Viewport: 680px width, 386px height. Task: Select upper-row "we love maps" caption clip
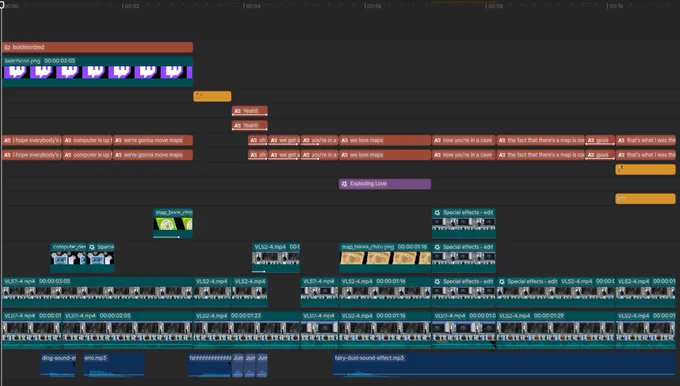tap(385, 141)
